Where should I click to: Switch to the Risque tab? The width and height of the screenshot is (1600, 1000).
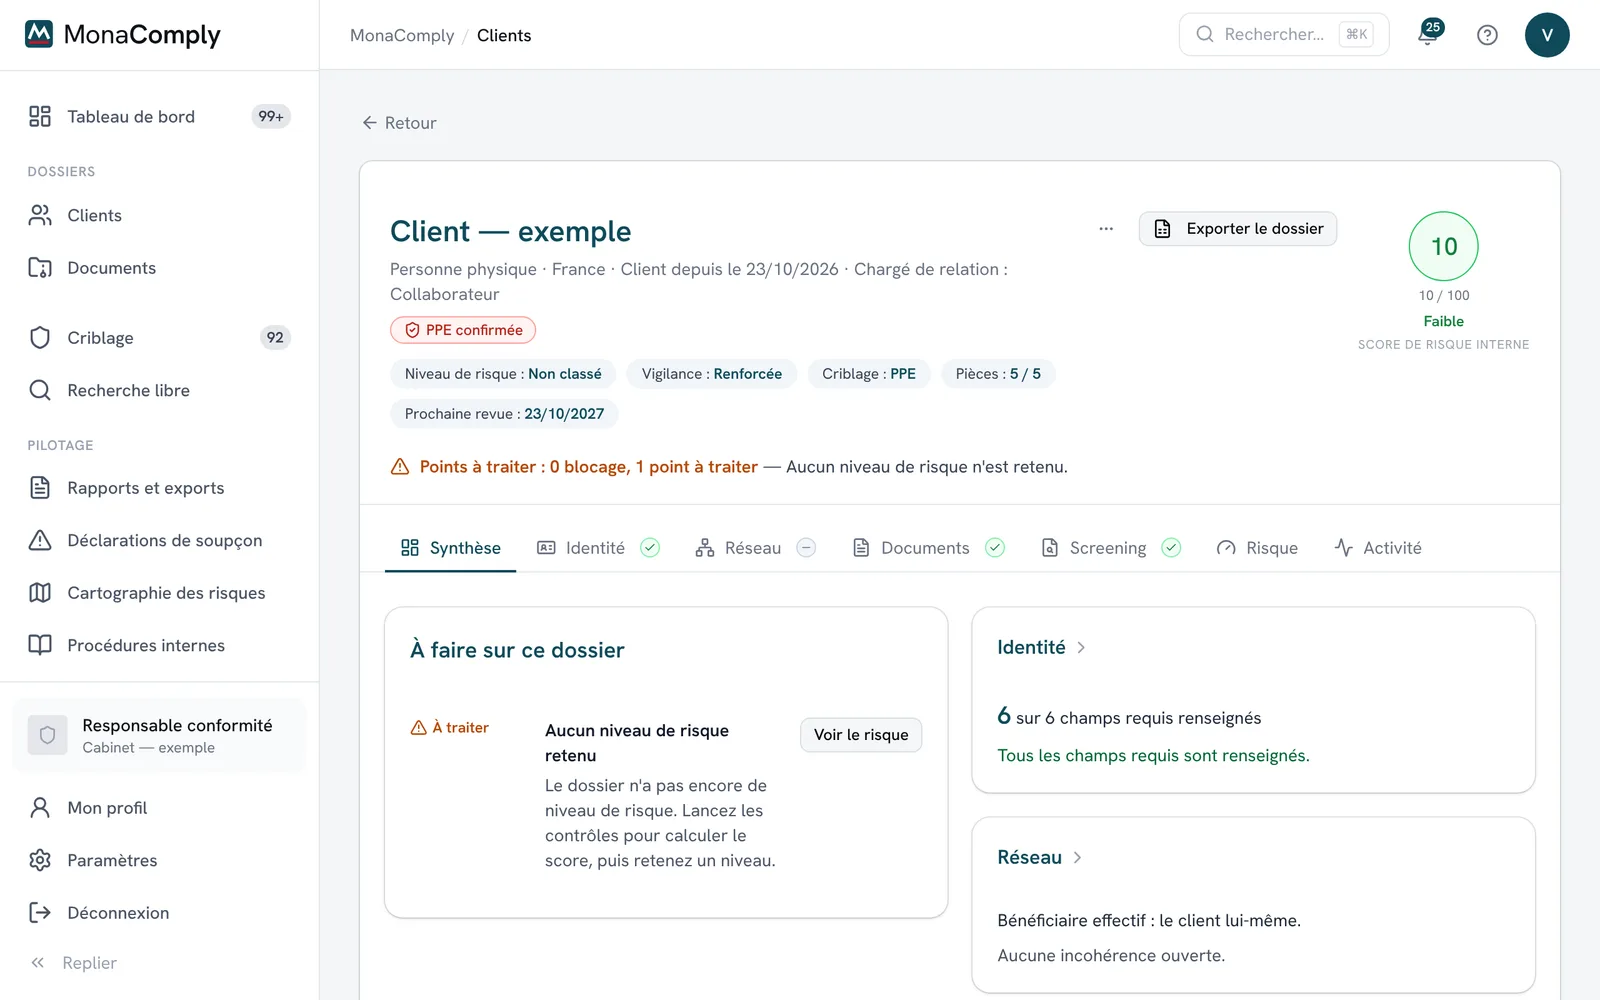pos(1257,548)
